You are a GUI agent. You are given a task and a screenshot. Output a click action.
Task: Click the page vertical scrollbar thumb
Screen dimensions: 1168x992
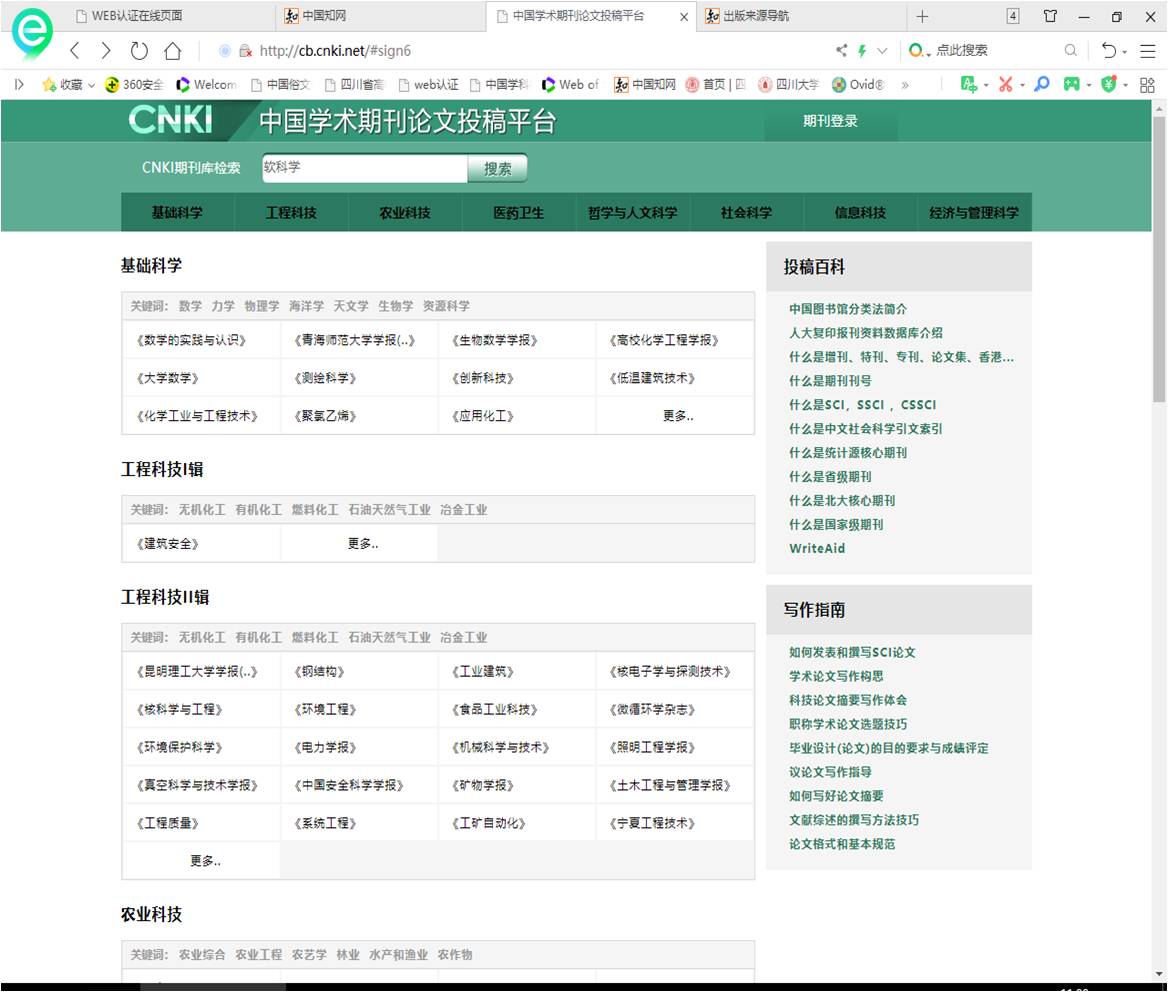pos(1158,259)
